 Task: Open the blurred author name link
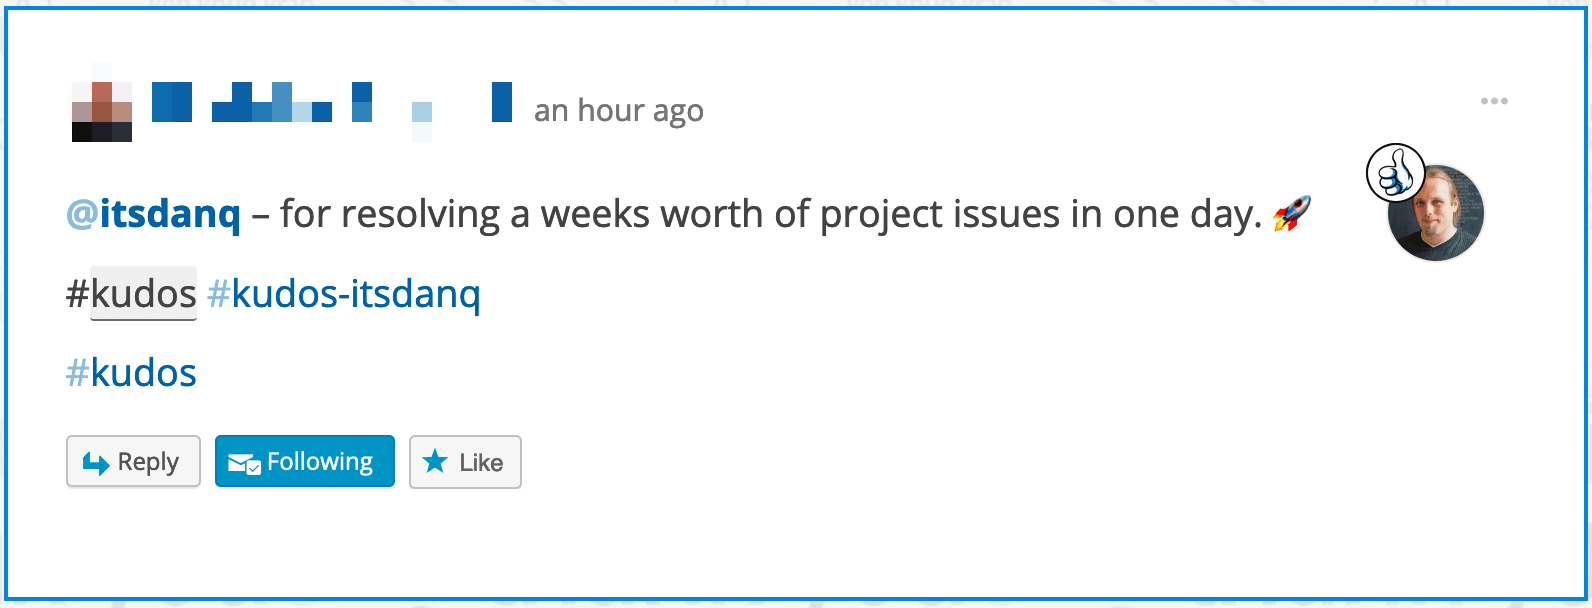(332, 103)
